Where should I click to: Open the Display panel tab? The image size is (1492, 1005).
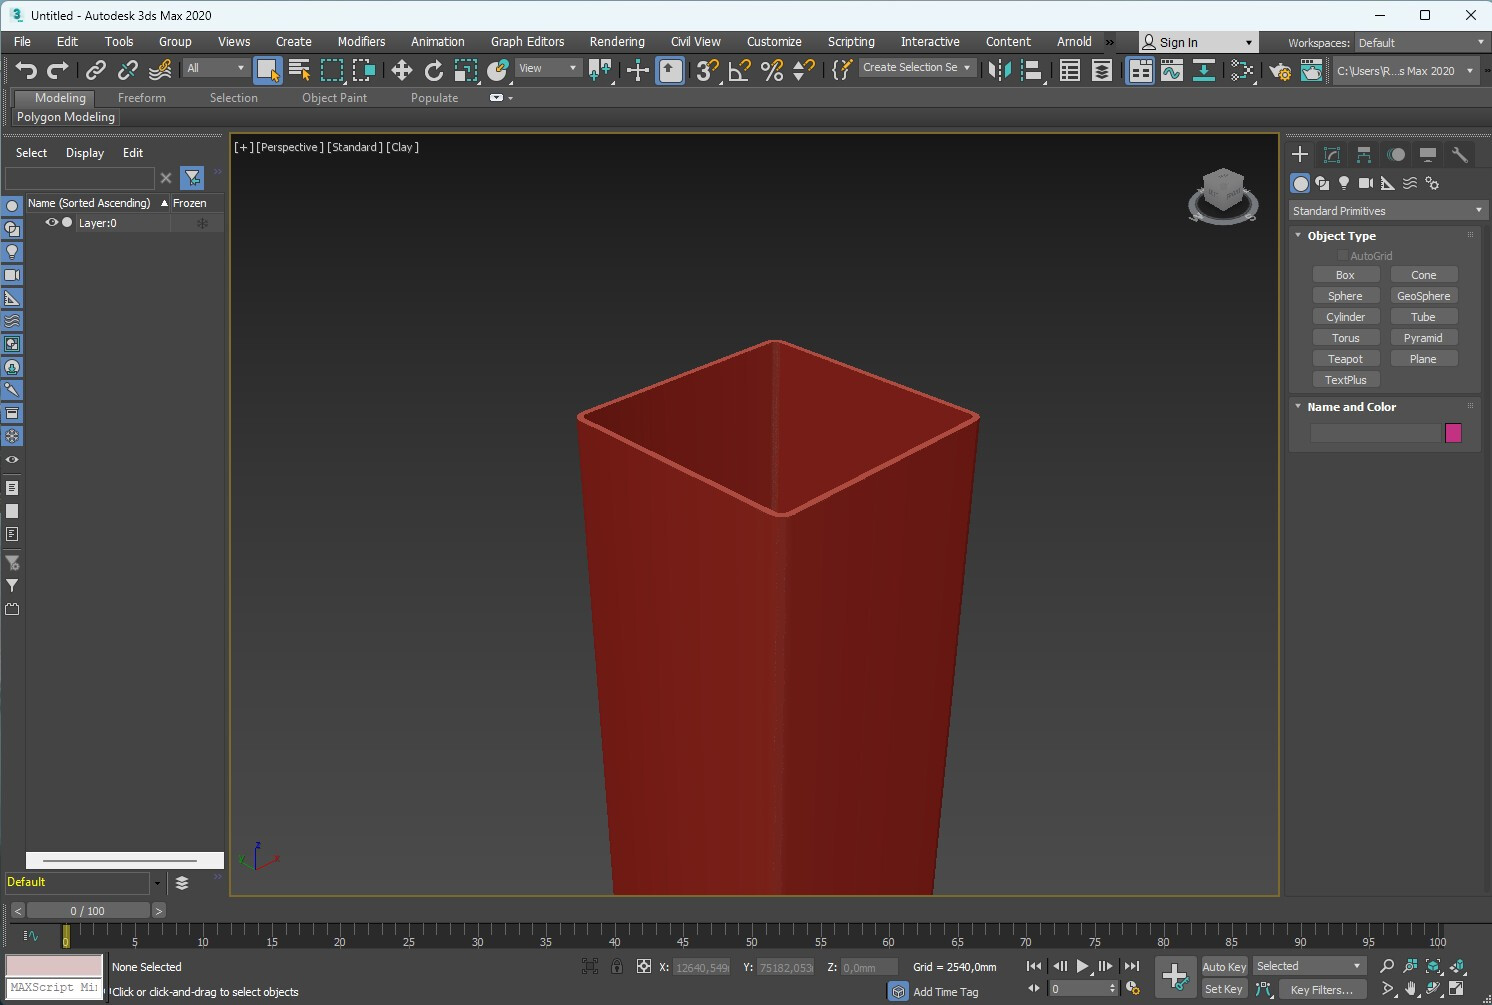click(x=1428, y=154)
